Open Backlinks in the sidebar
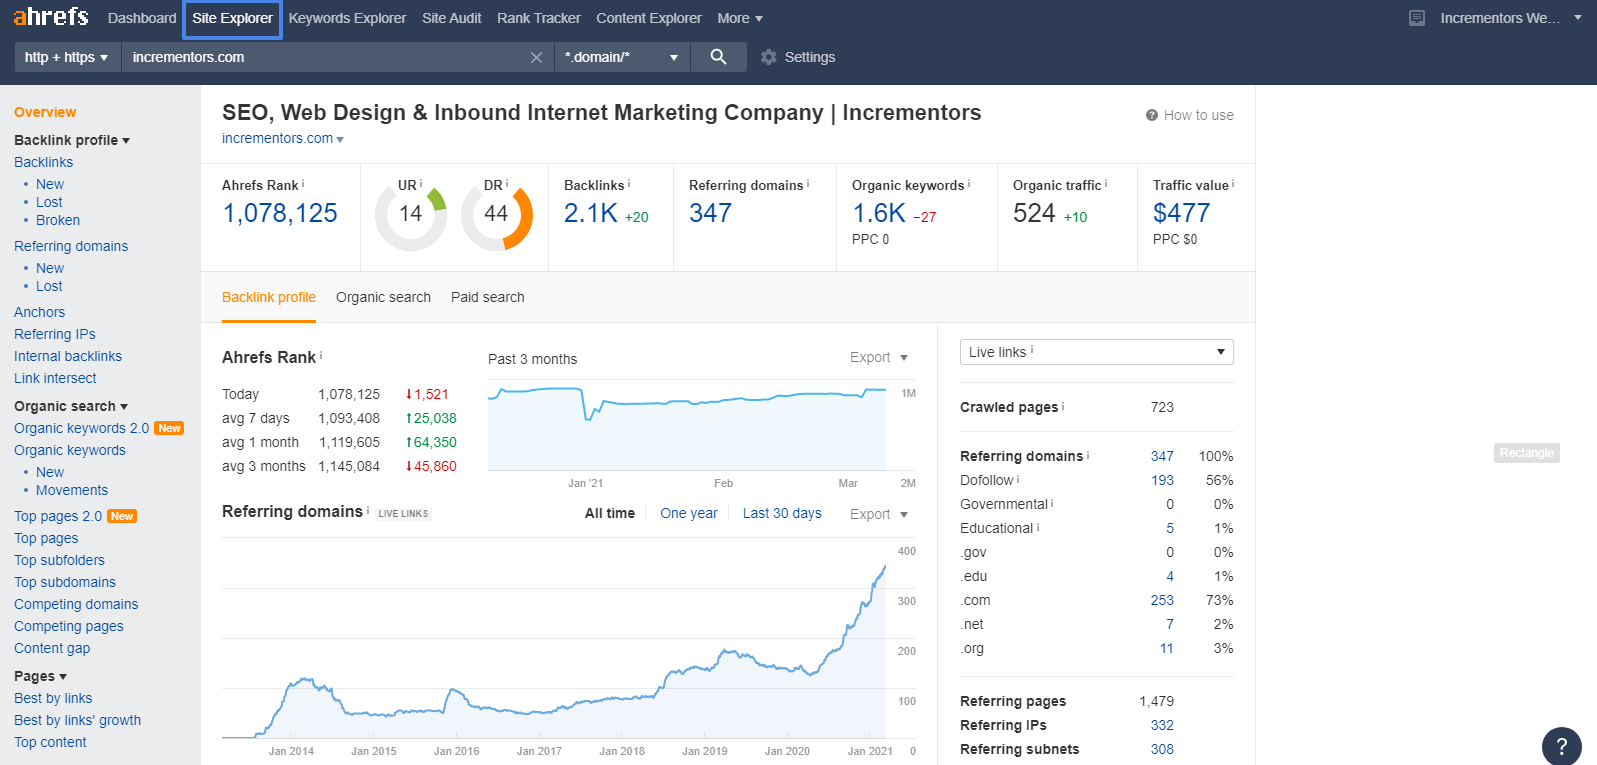This screenshot has height=765, width=1597. click(x=43, y=162)
